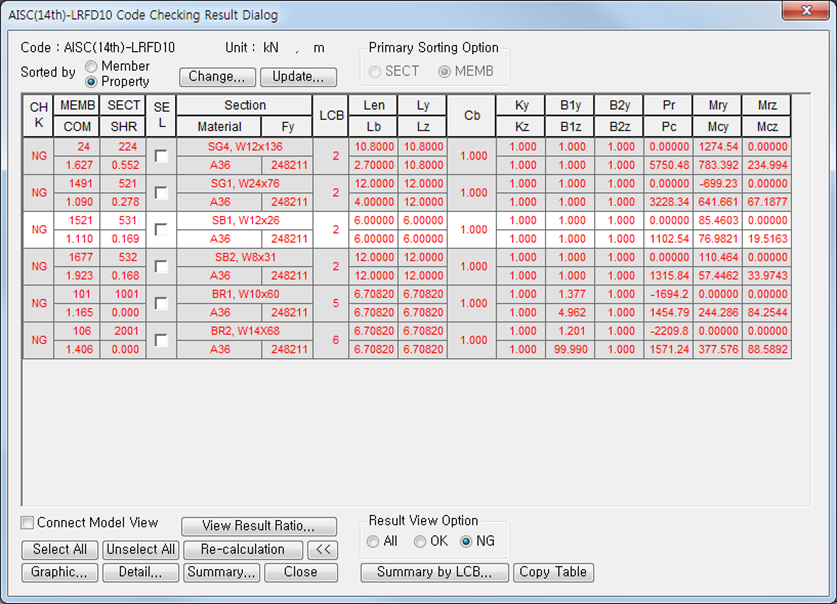Open the Detail... report
837x604 pixels.
point(141,572)
